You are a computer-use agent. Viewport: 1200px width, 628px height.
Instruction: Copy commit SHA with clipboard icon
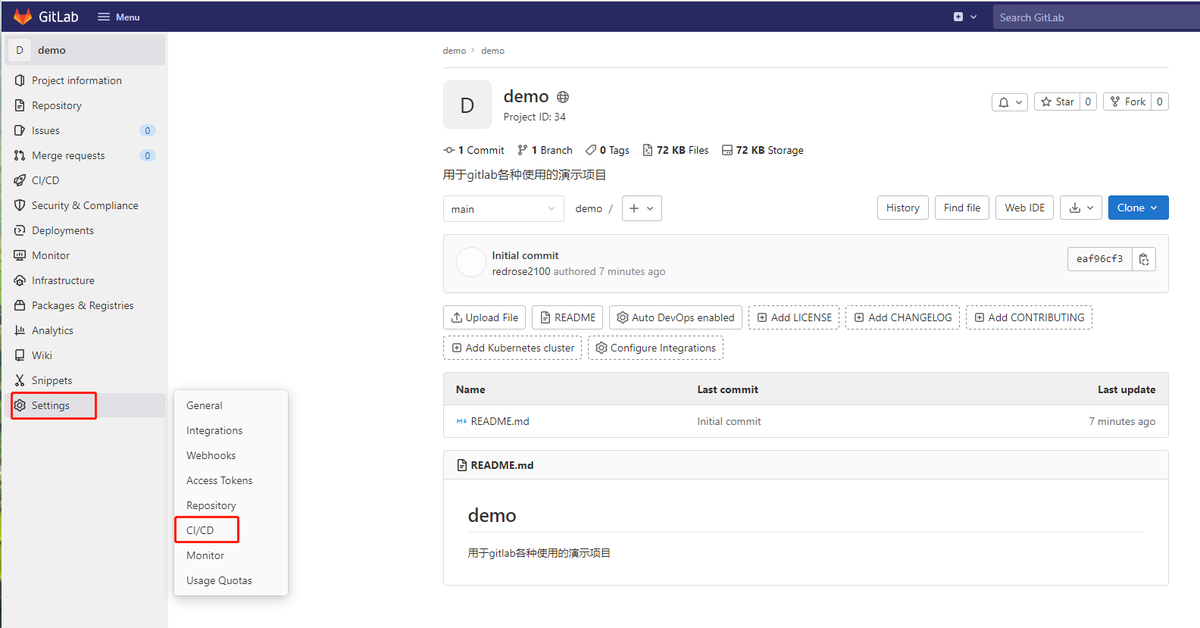pyautogui.click(x=1144, y=259)
